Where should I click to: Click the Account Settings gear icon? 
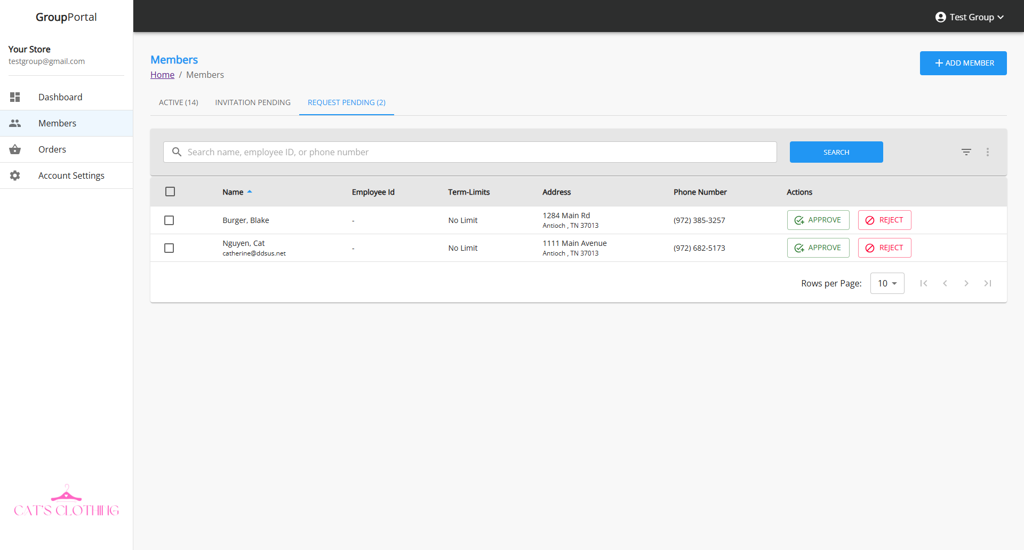[x=15, y=175]
